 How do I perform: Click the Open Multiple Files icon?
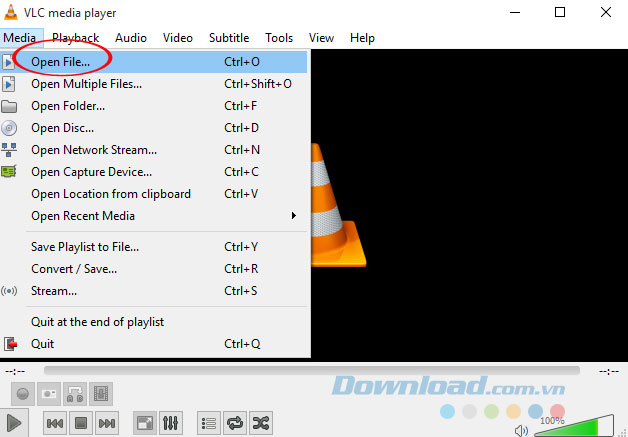8,84
